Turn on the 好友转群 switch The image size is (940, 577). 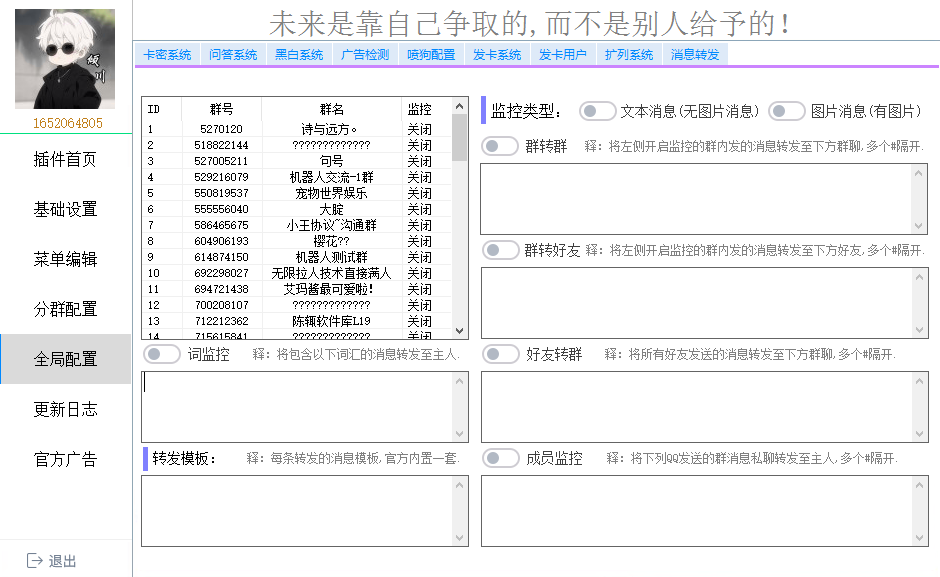[500, 354]
